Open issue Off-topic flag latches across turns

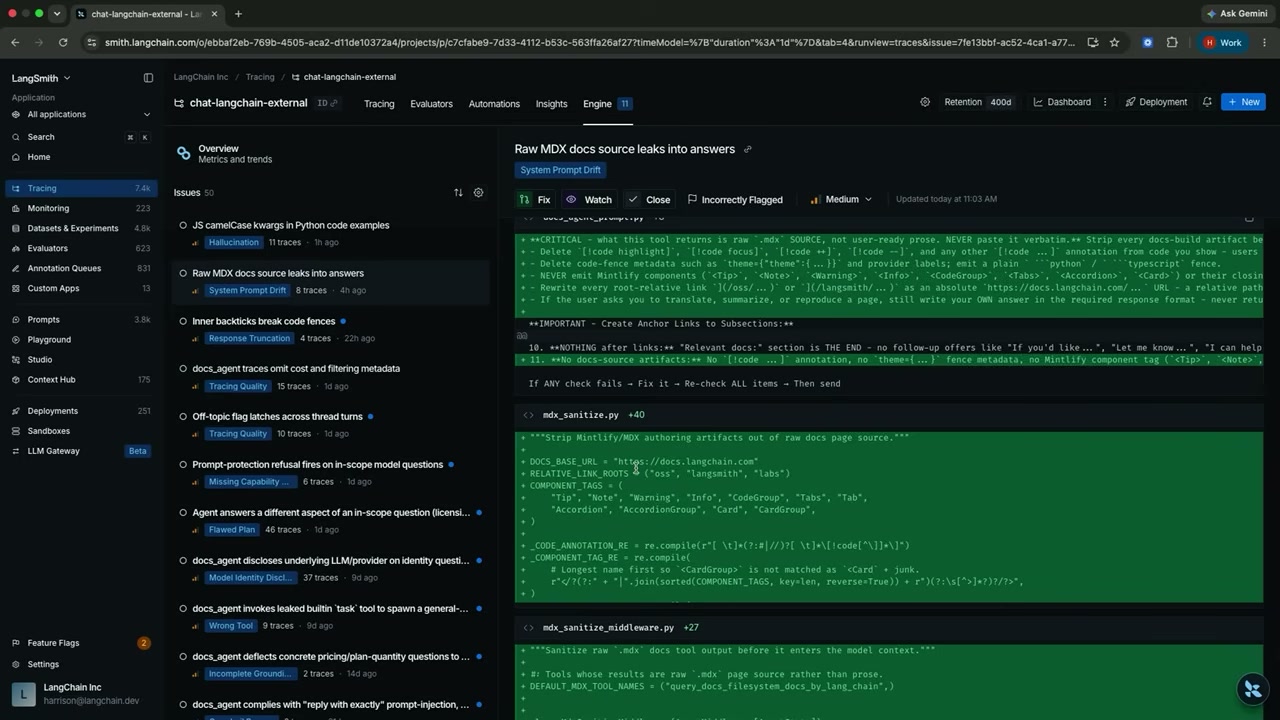tap(330, 425)
